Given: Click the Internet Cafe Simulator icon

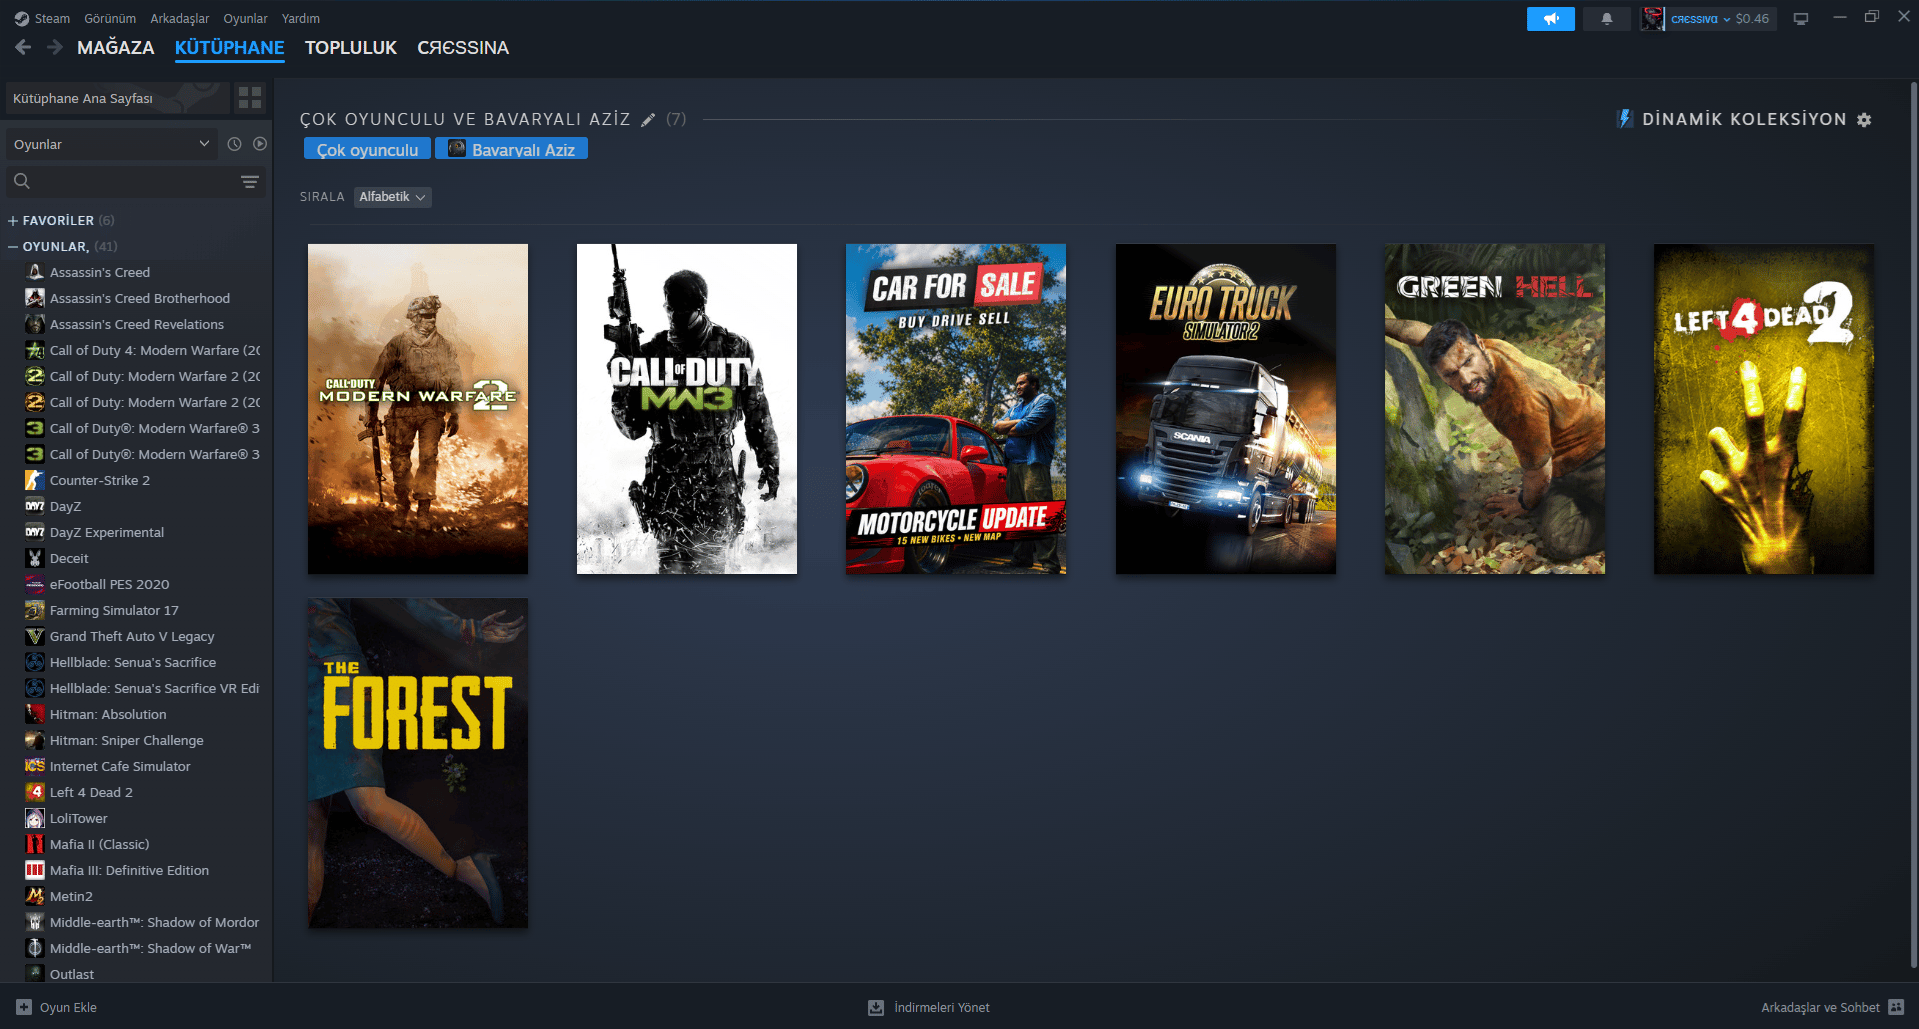Looking at the screenshot, I should click(35, 766).
